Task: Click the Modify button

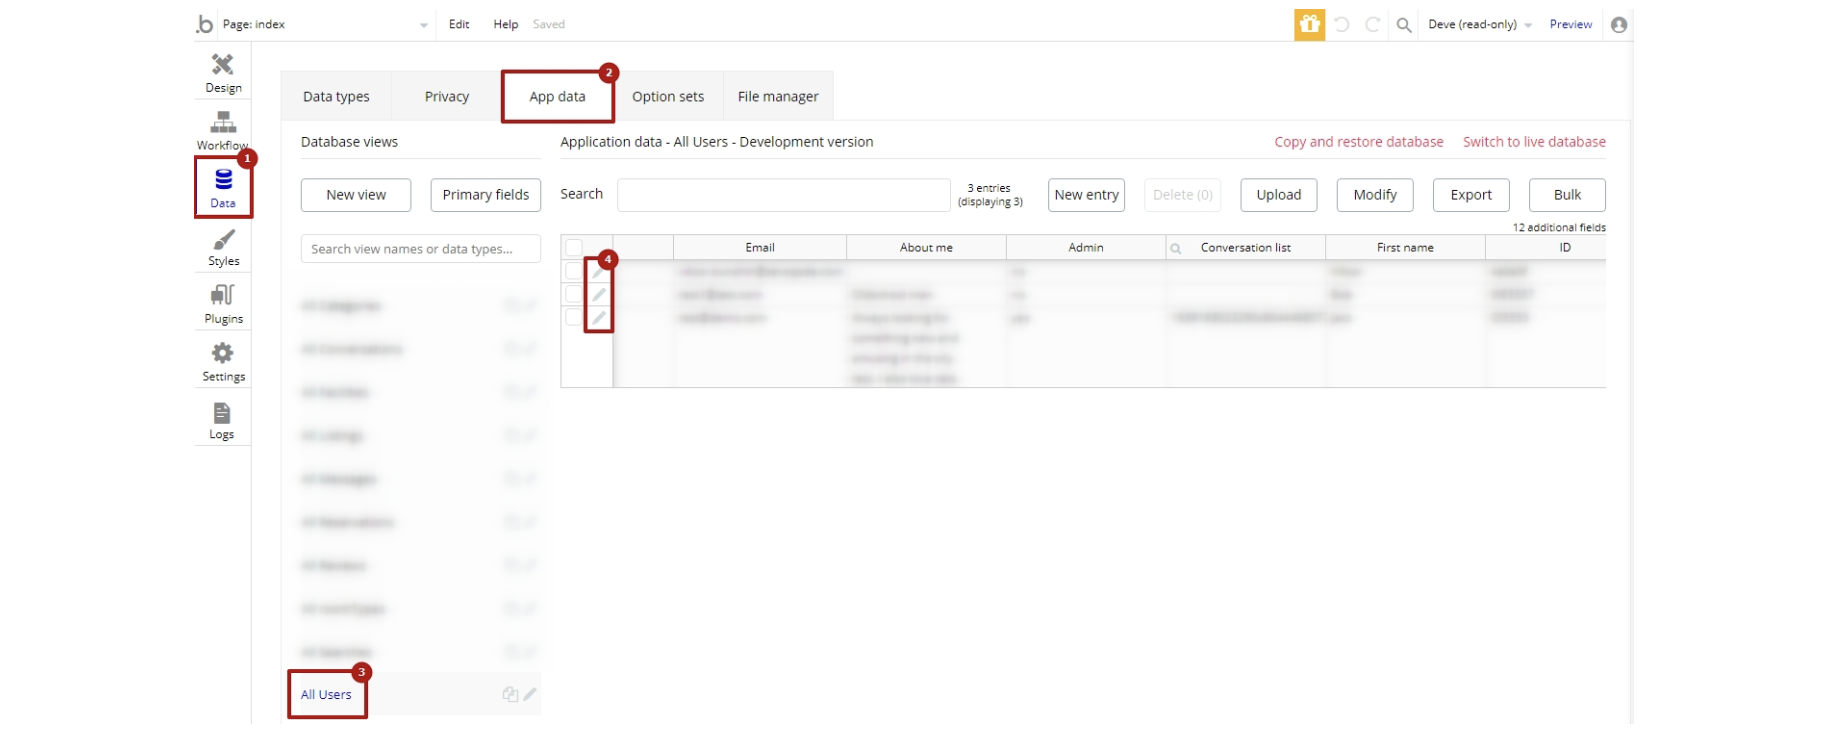Action: point(1375,195)
